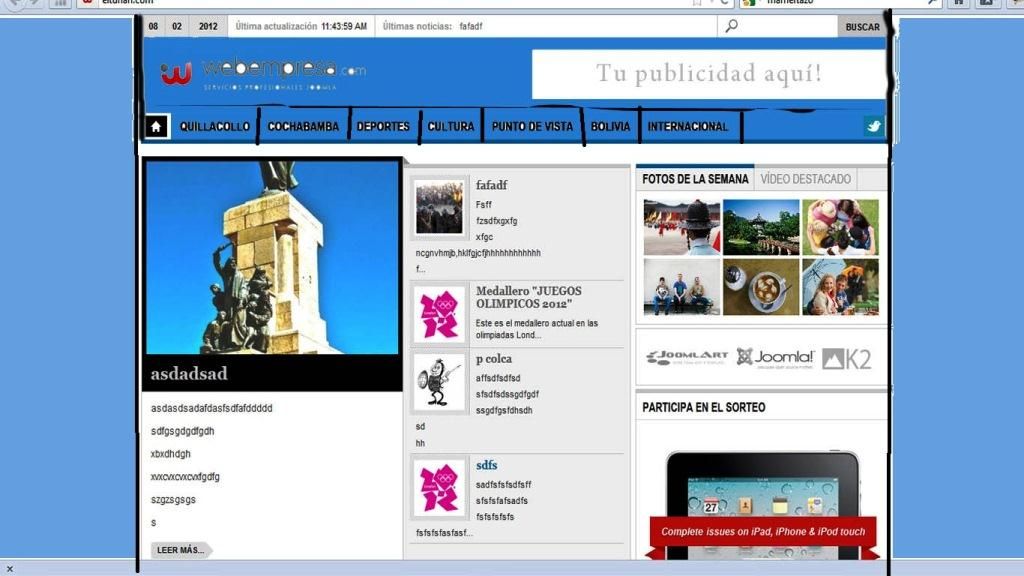View the three men sitting weekly photo
The width and height of the screenshot is (1024, 576).
pyautogui.click(x=681, y=287)
